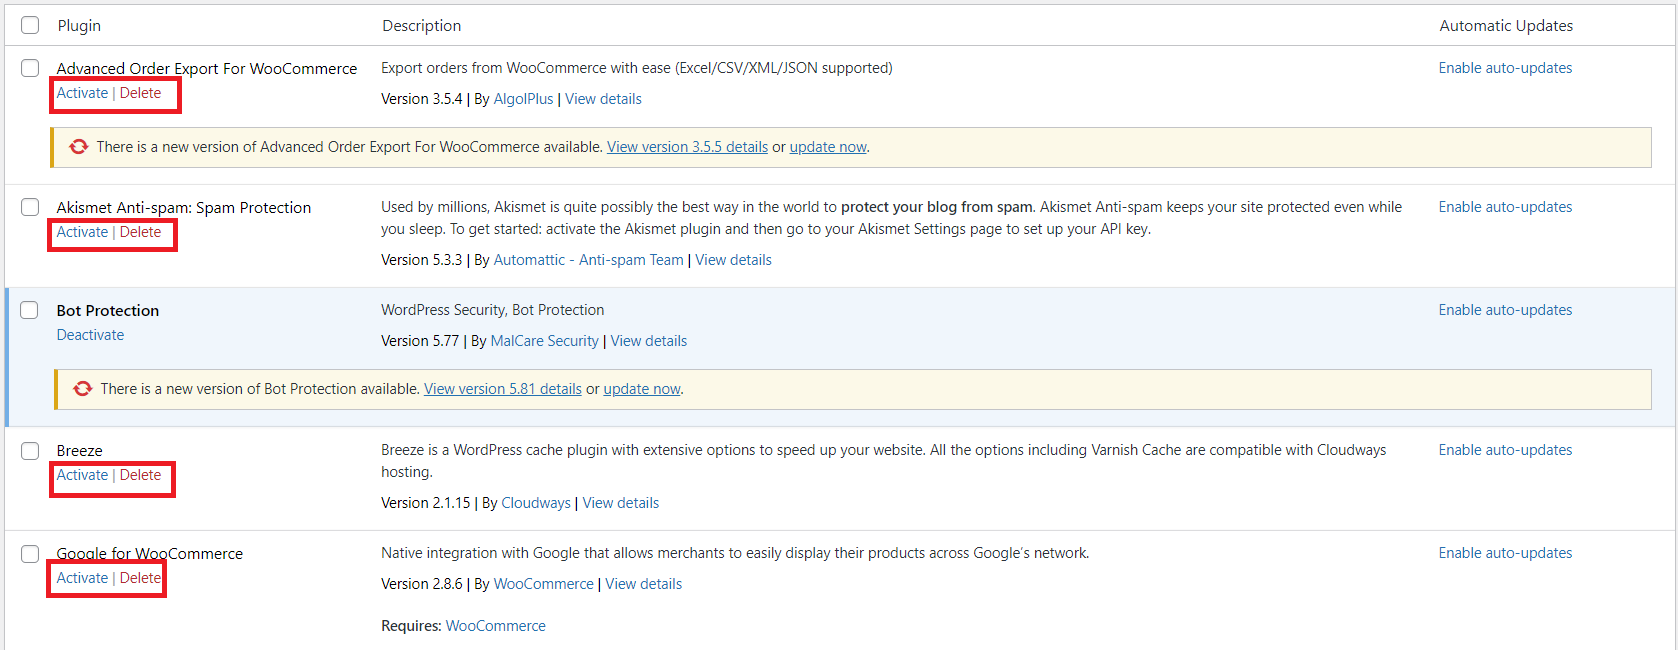Delete Google for WooCommerce plugin
Screen dimensions: 1678x650
pyautogui.click(x=140, y=578)
